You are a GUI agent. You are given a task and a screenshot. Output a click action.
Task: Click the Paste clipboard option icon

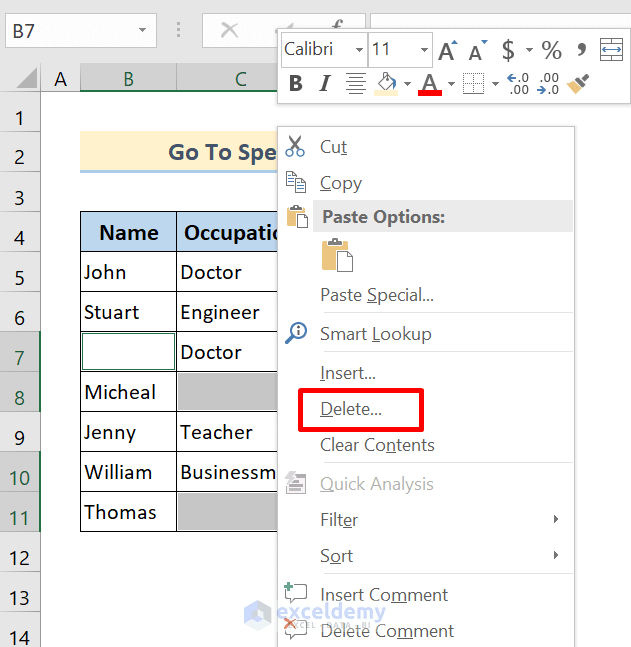point(337,255)
